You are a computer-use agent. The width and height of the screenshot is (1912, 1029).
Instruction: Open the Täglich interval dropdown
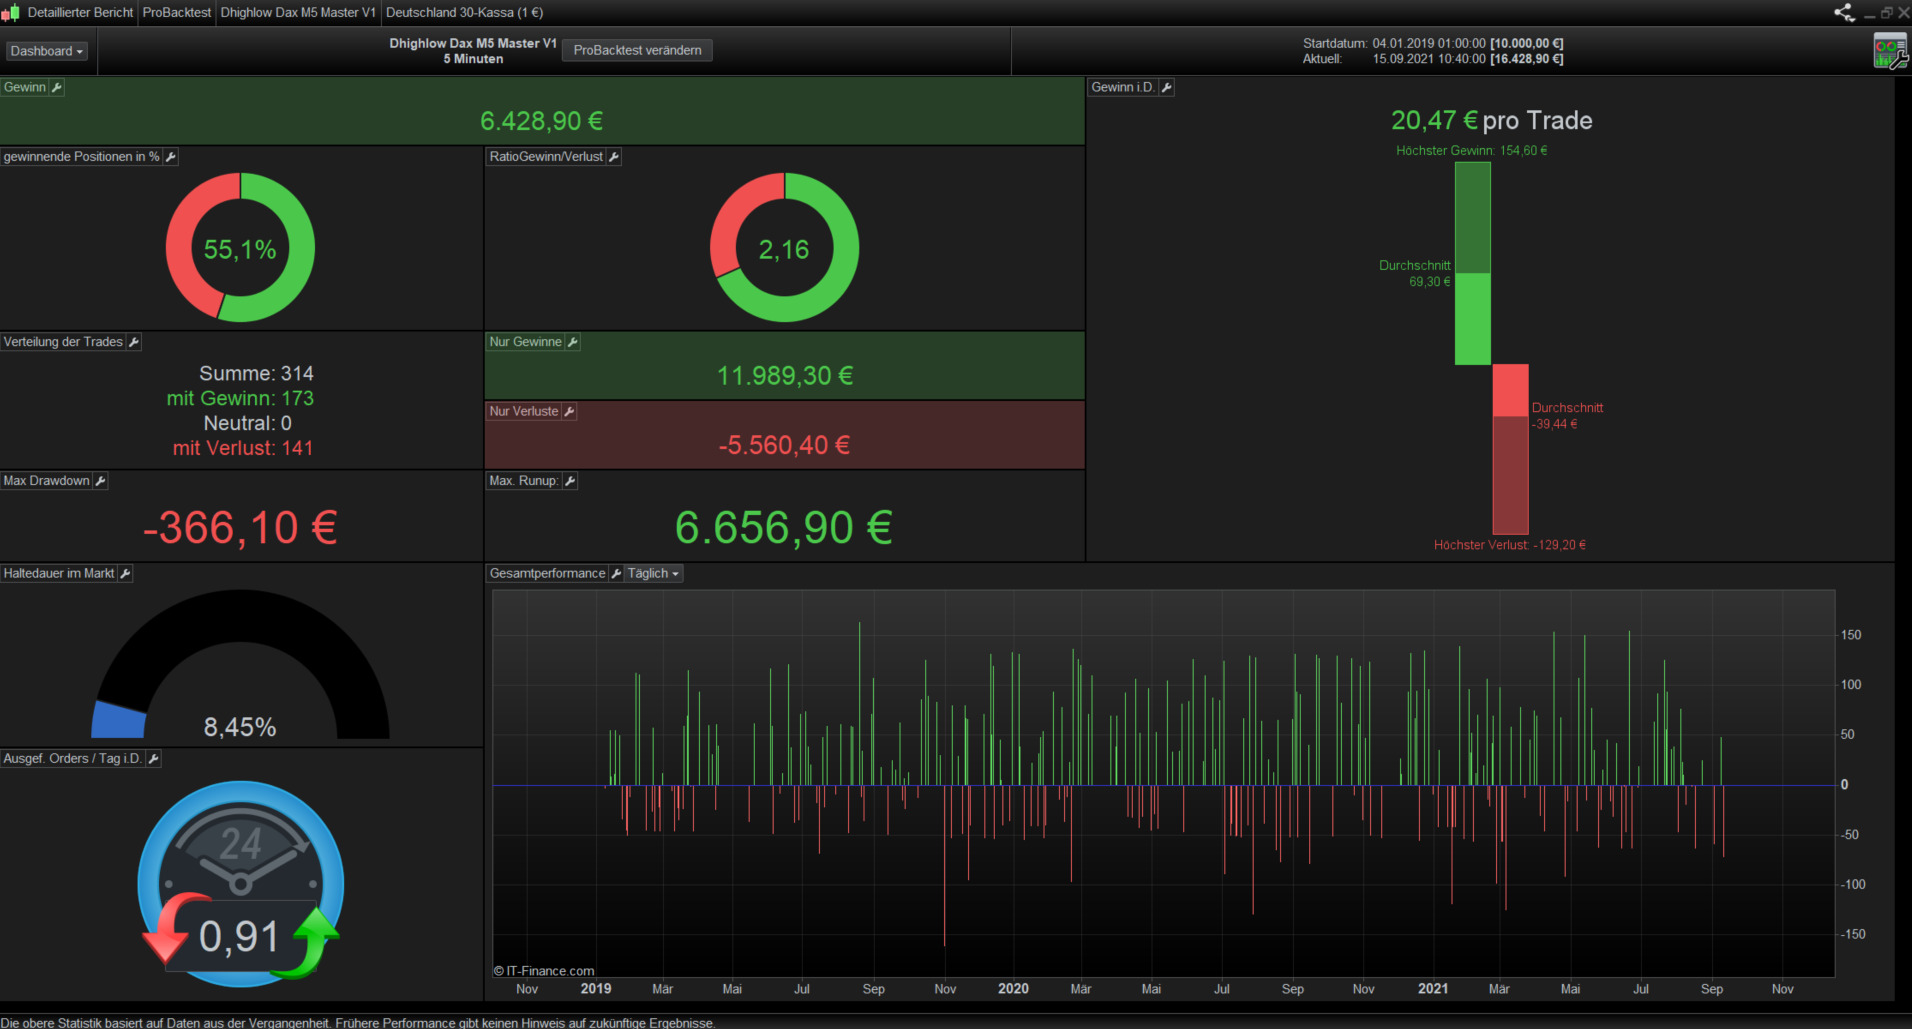click(x=654, y=574)
